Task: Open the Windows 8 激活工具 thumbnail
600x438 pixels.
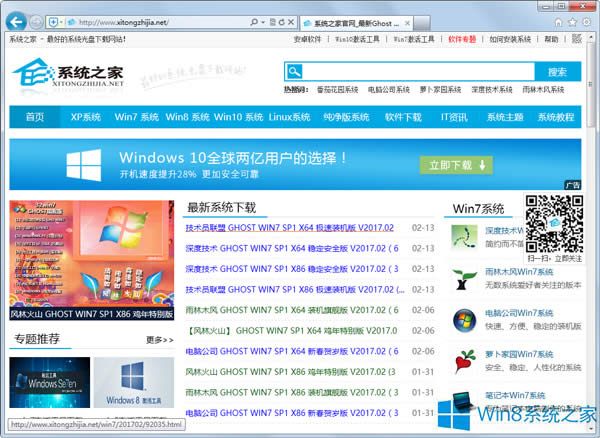Action: point(134,382)
